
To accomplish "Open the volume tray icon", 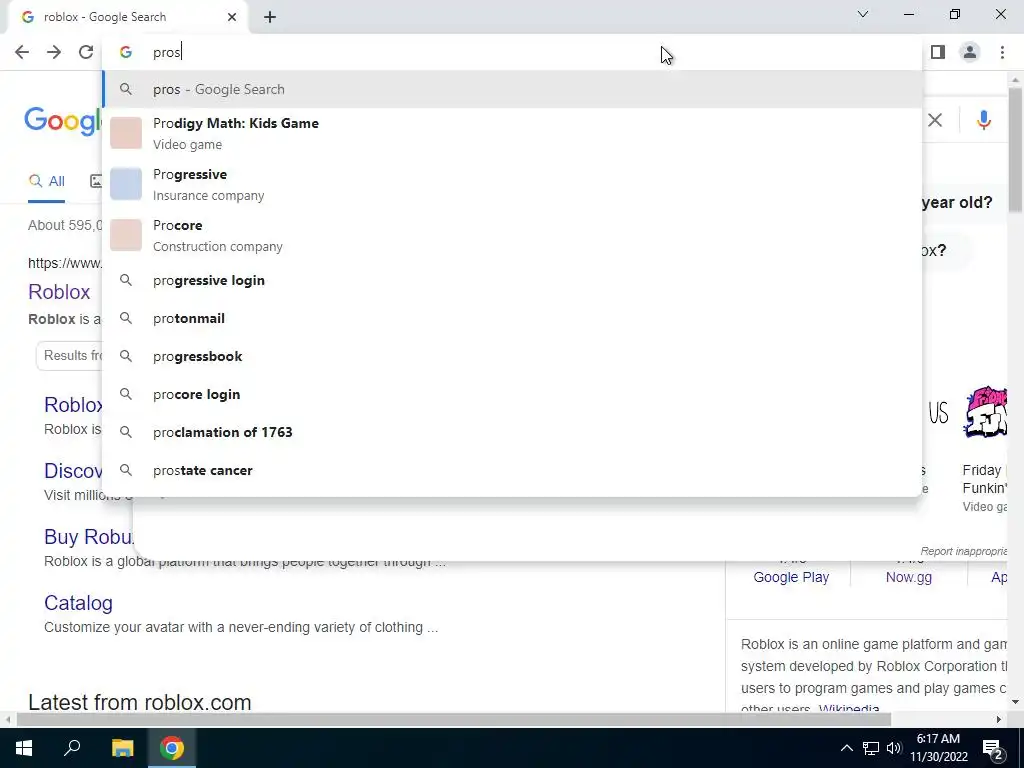I will tap(893, 748).
